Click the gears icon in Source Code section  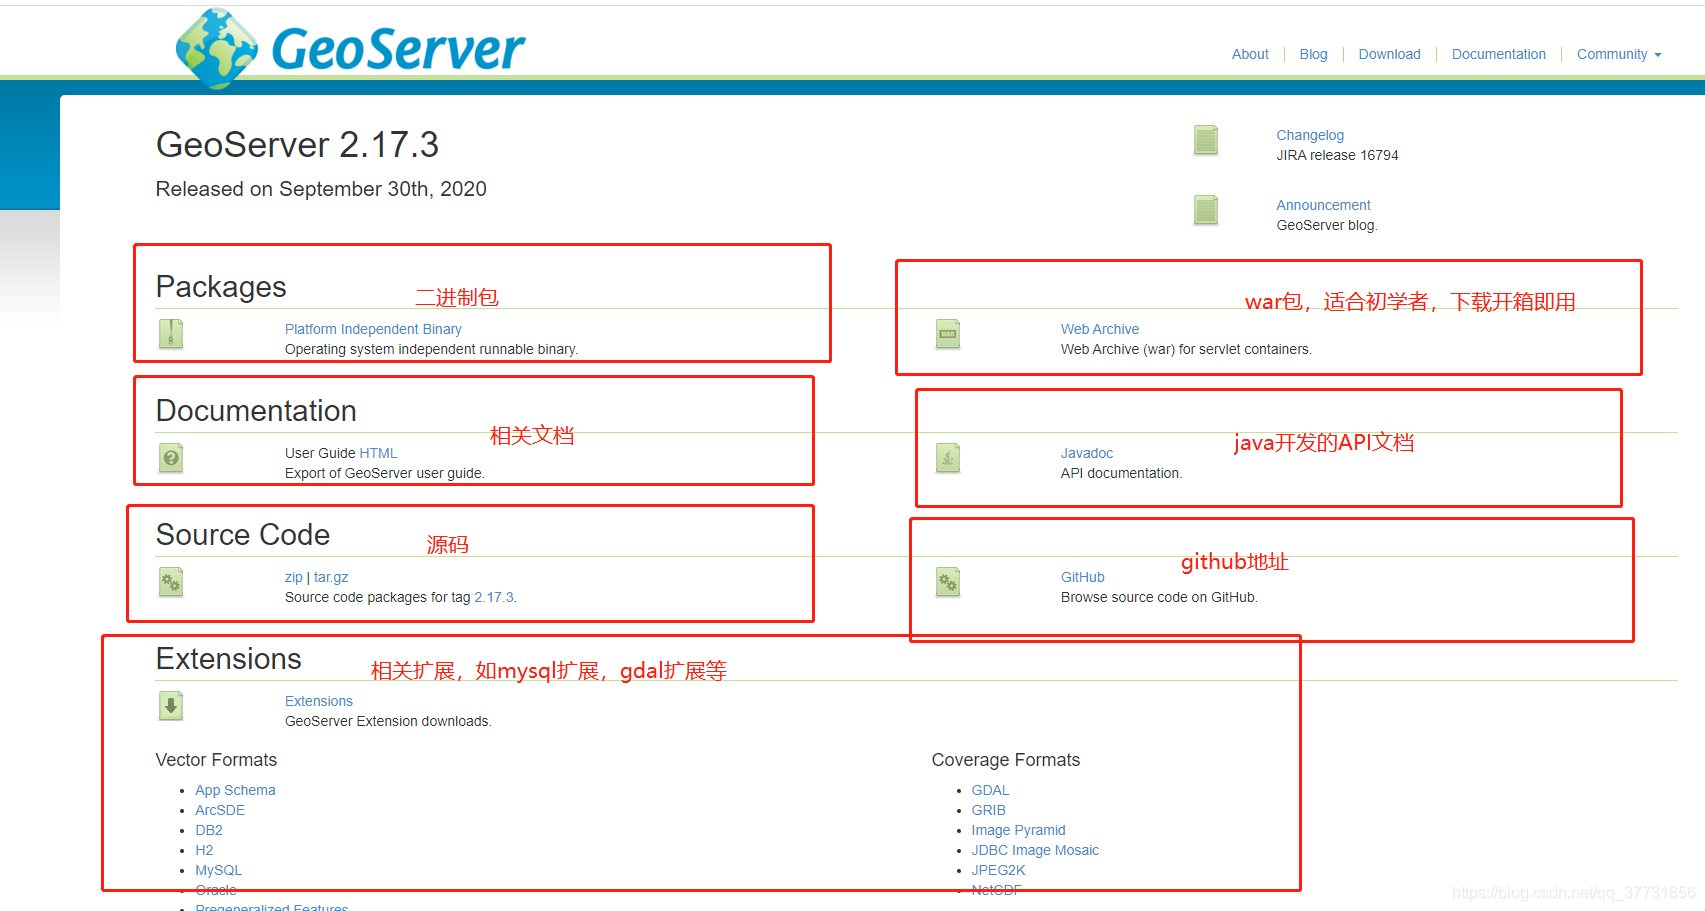(170, 582)
